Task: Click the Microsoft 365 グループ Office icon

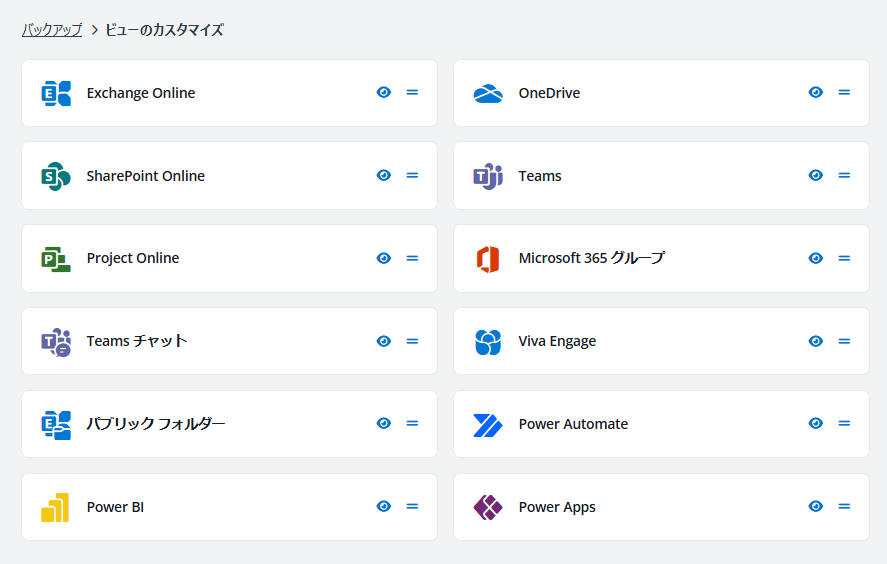Action: coord(488,259)
